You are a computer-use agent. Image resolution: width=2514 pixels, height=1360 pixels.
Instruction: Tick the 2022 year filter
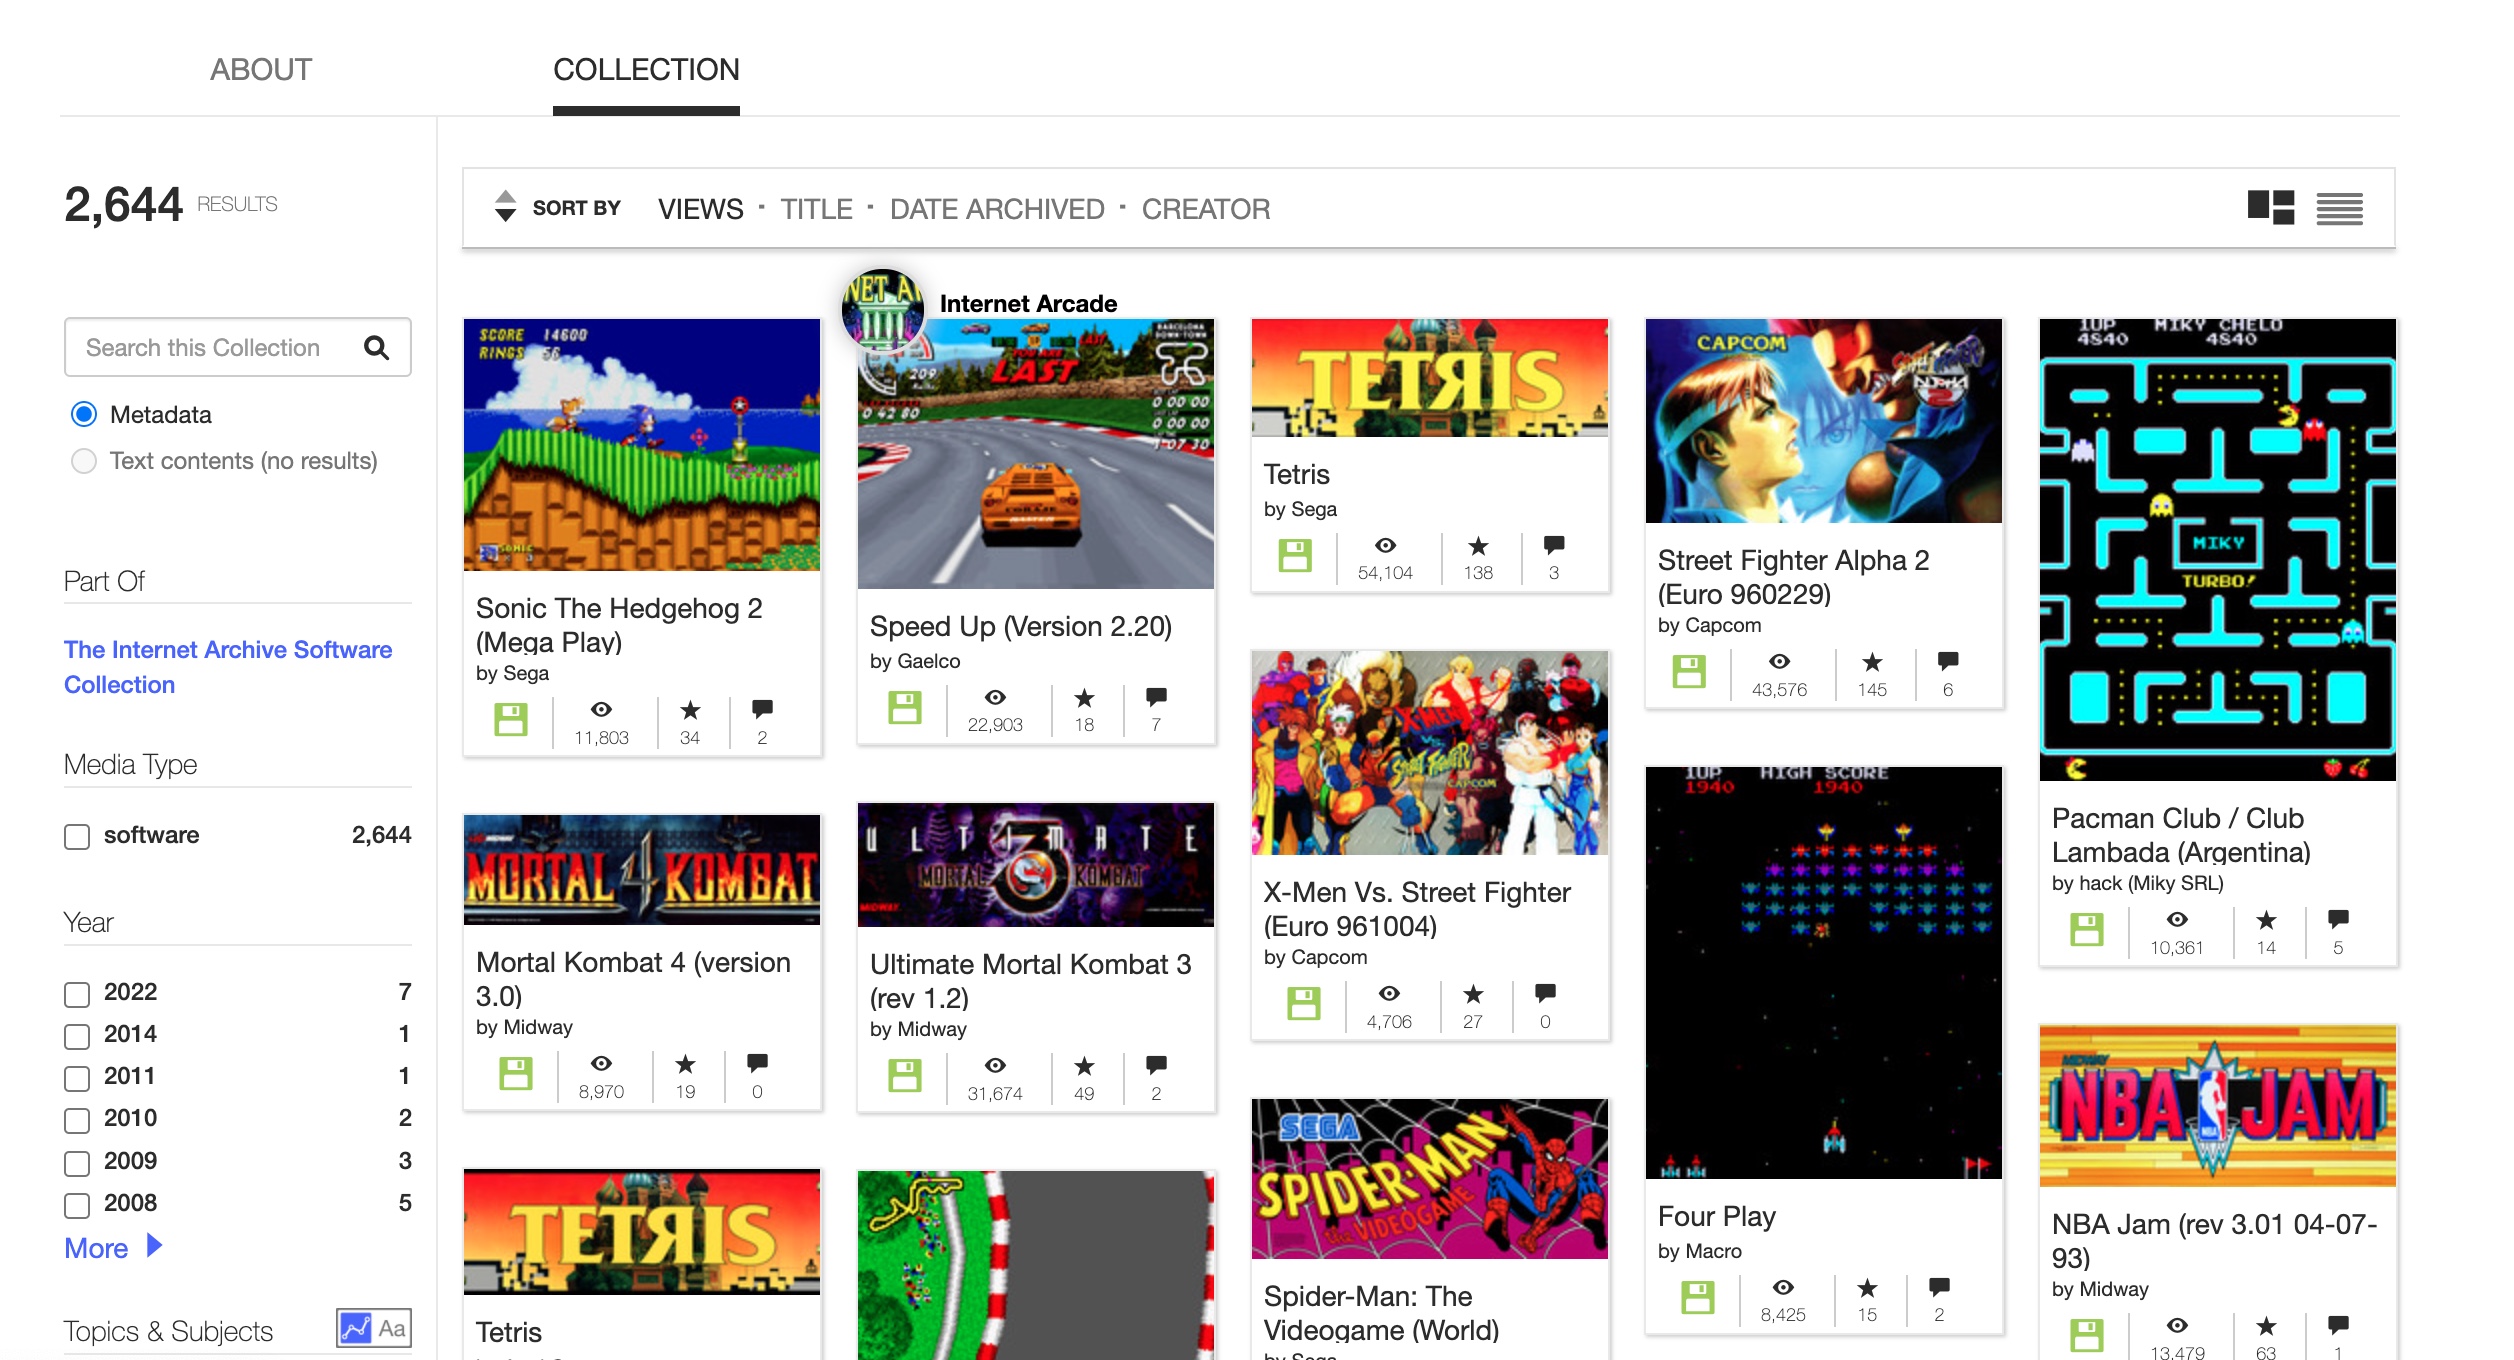tap(77, 993)
